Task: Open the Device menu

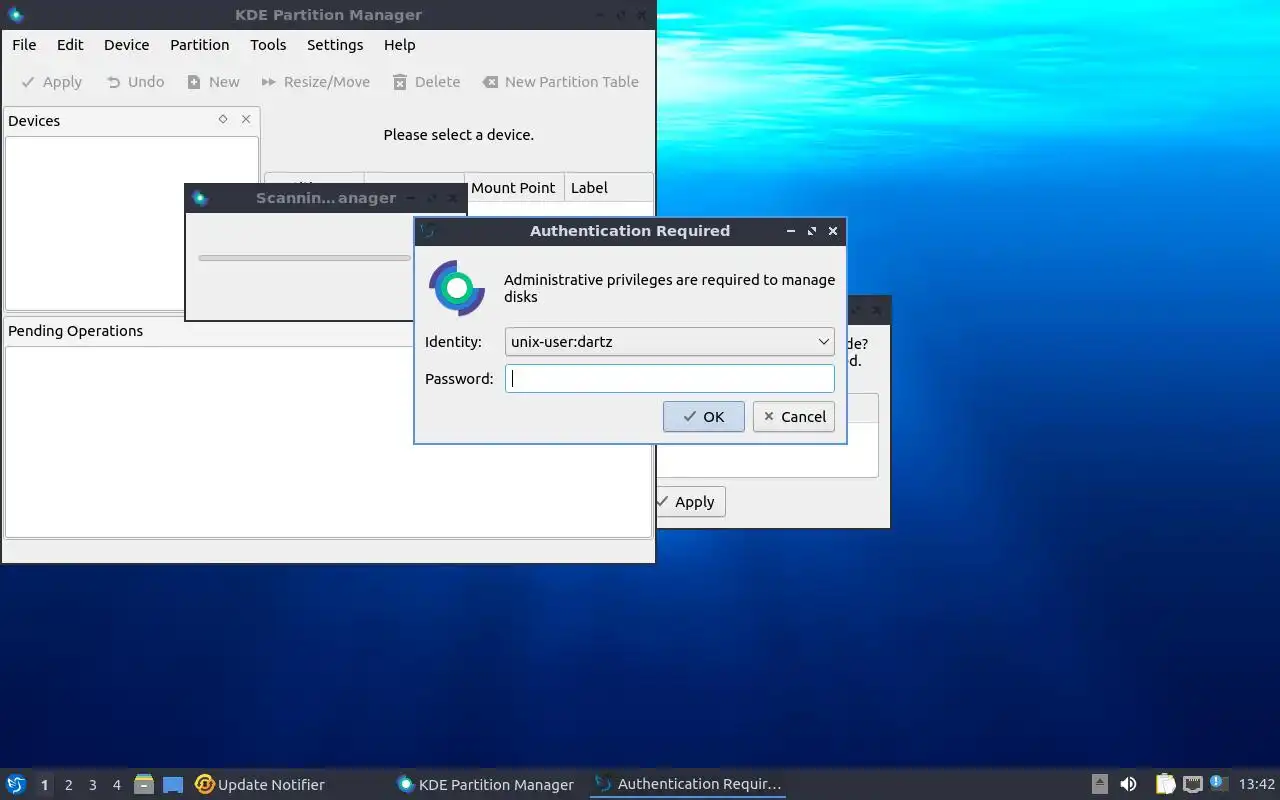Action: [126, 45]
